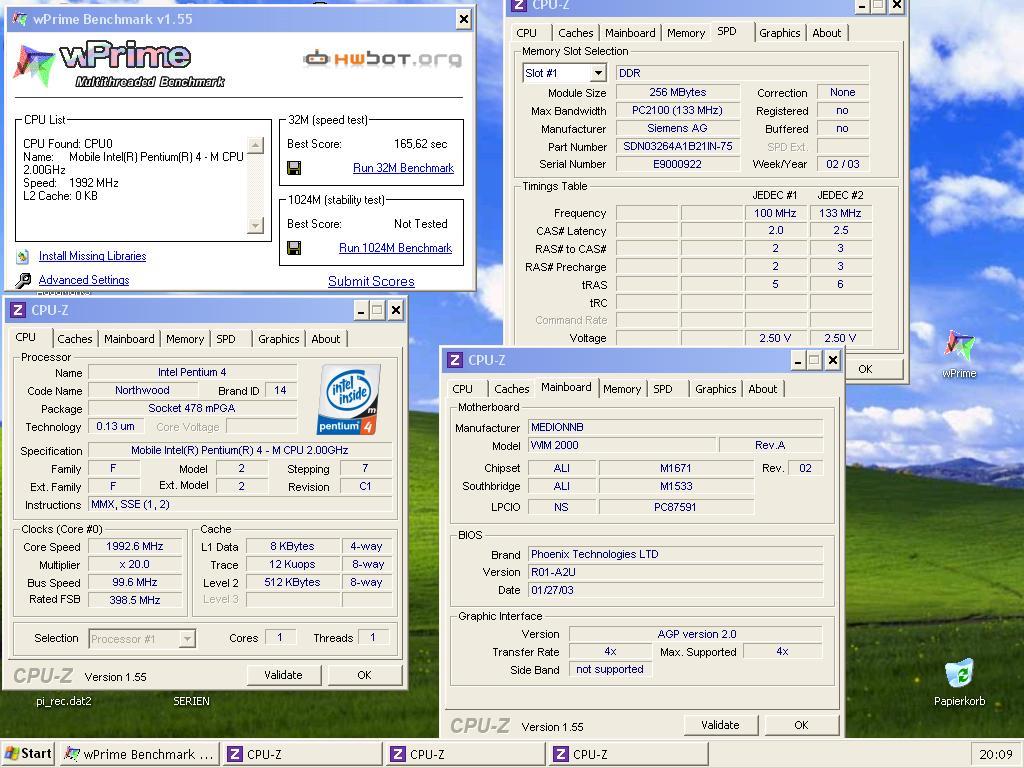Viewport: 1024px width, 768px height.
Task: Click the SDN03264A1B21IN-75 part number field
Action: (x=678, y=146)
